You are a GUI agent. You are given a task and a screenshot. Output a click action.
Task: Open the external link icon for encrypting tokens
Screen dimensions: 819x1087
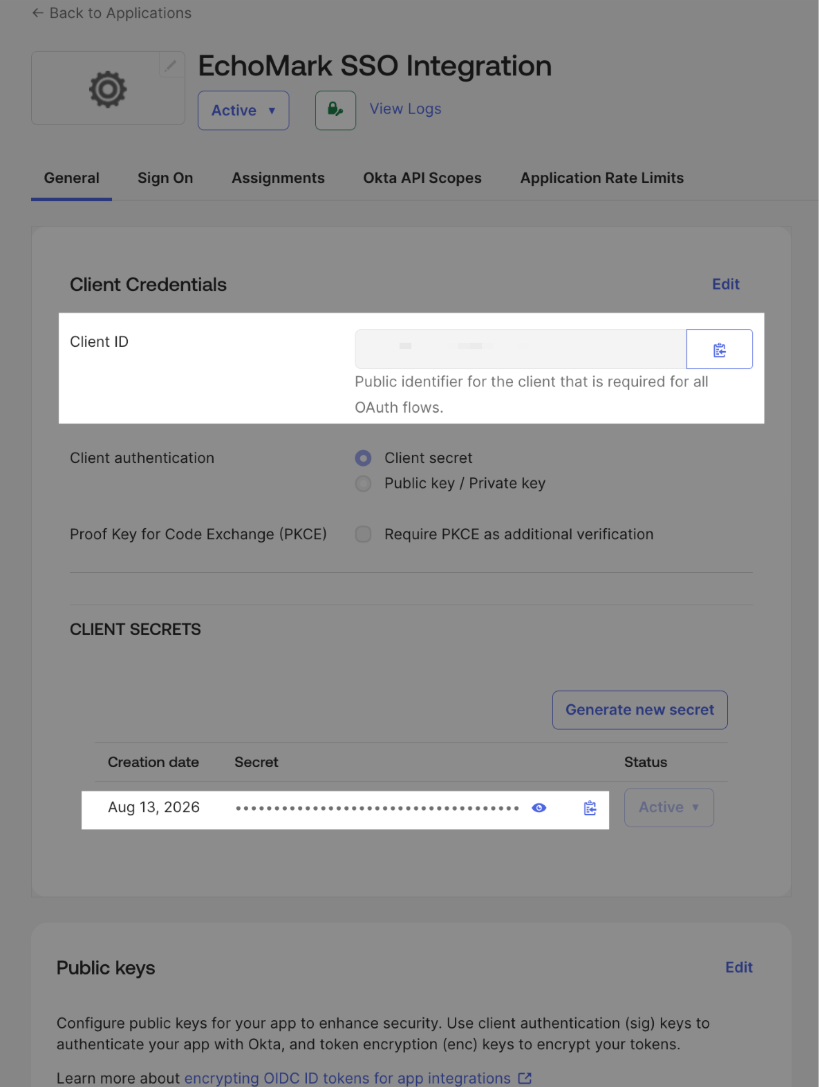(x=525, y=1078)
